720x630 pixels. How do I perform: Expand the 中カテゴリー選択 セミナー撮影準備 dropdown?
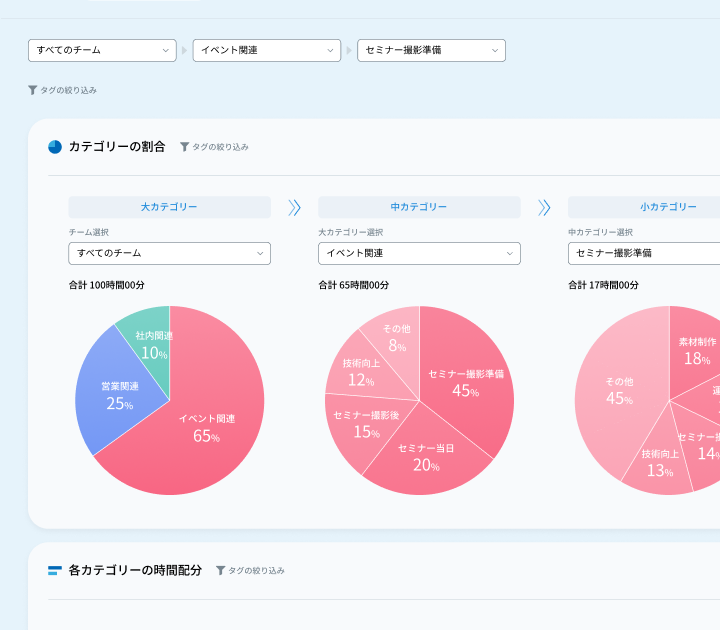point(644,253)
